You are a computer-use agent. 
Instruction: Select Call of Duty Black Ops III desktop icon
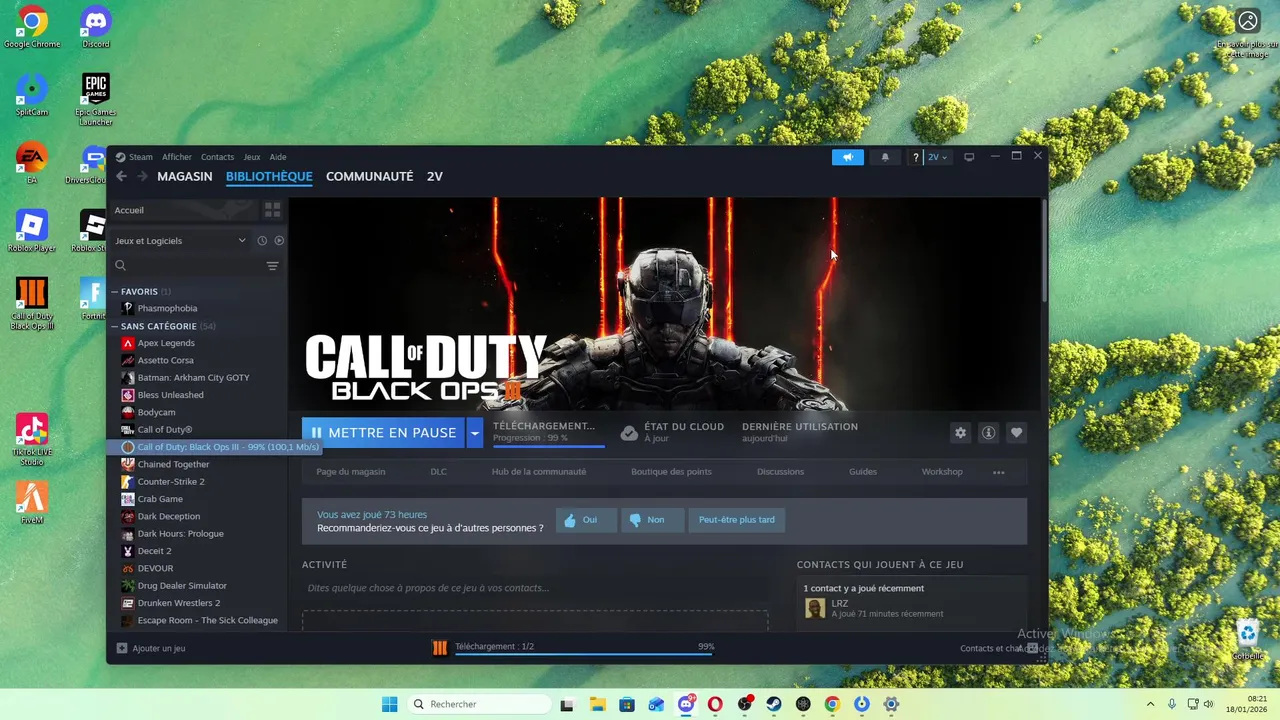pos(32,304)
